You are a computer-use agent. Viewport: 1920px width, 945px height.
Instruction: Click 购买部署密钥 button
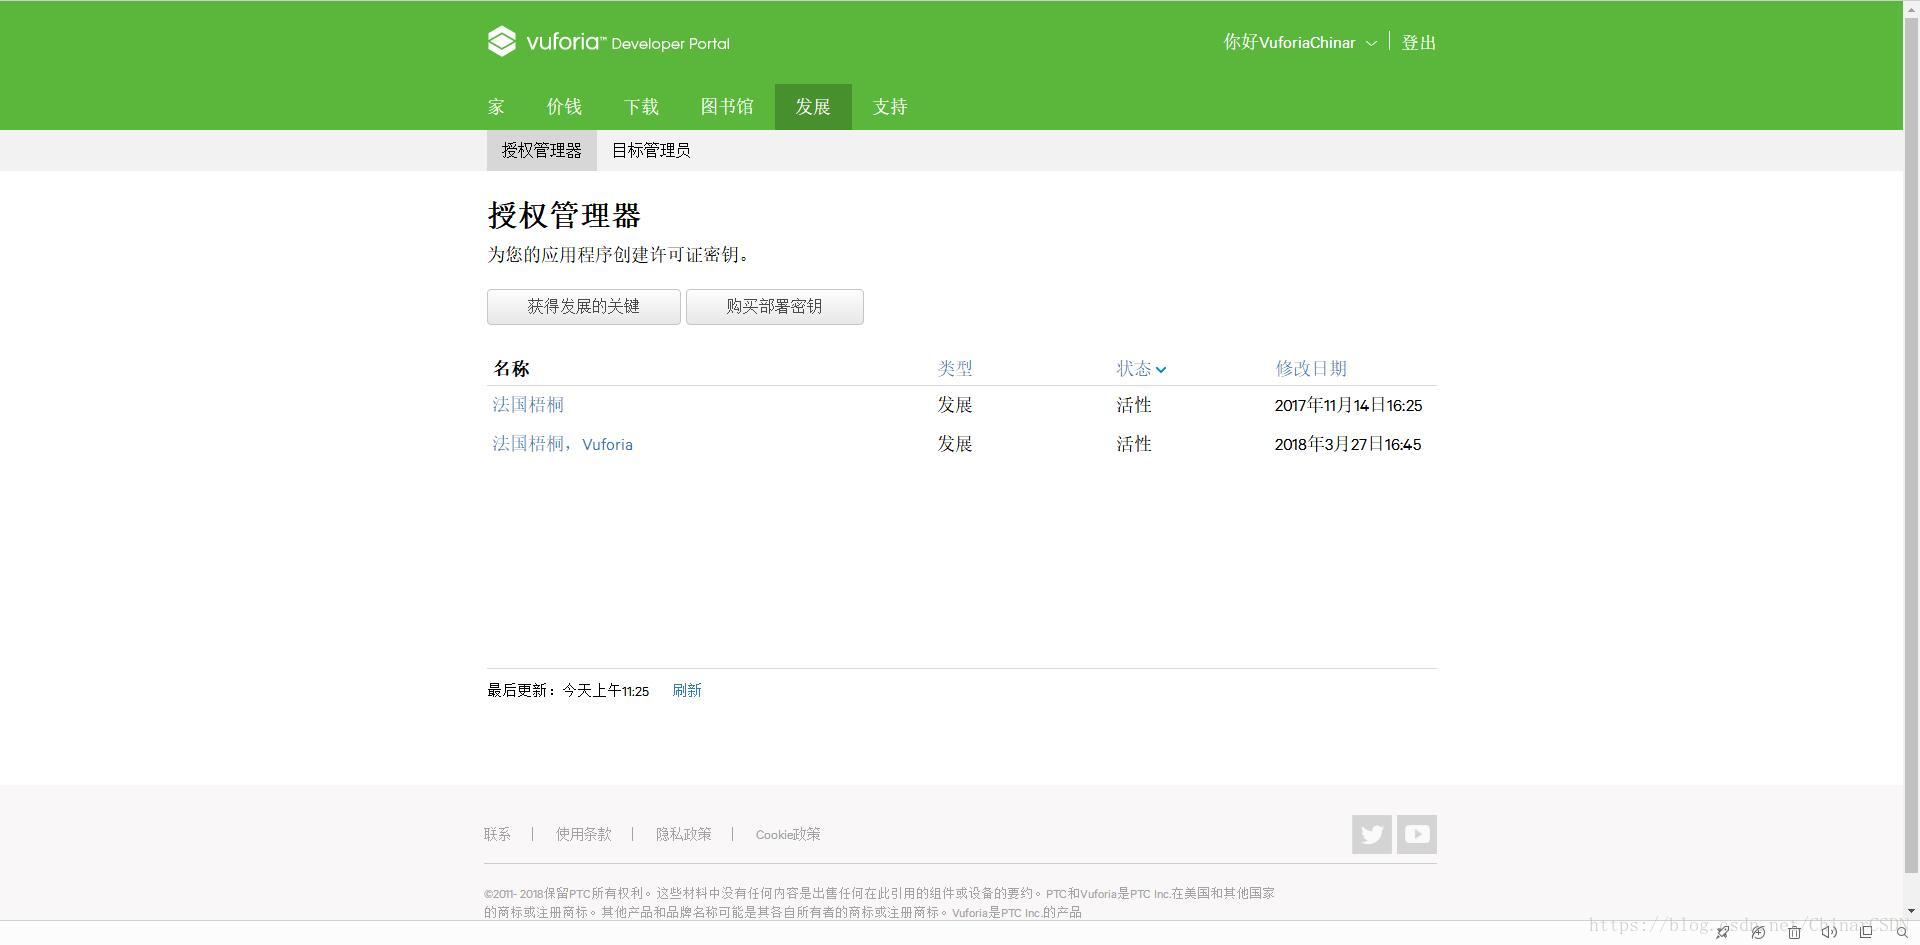(x=775, y=307)
